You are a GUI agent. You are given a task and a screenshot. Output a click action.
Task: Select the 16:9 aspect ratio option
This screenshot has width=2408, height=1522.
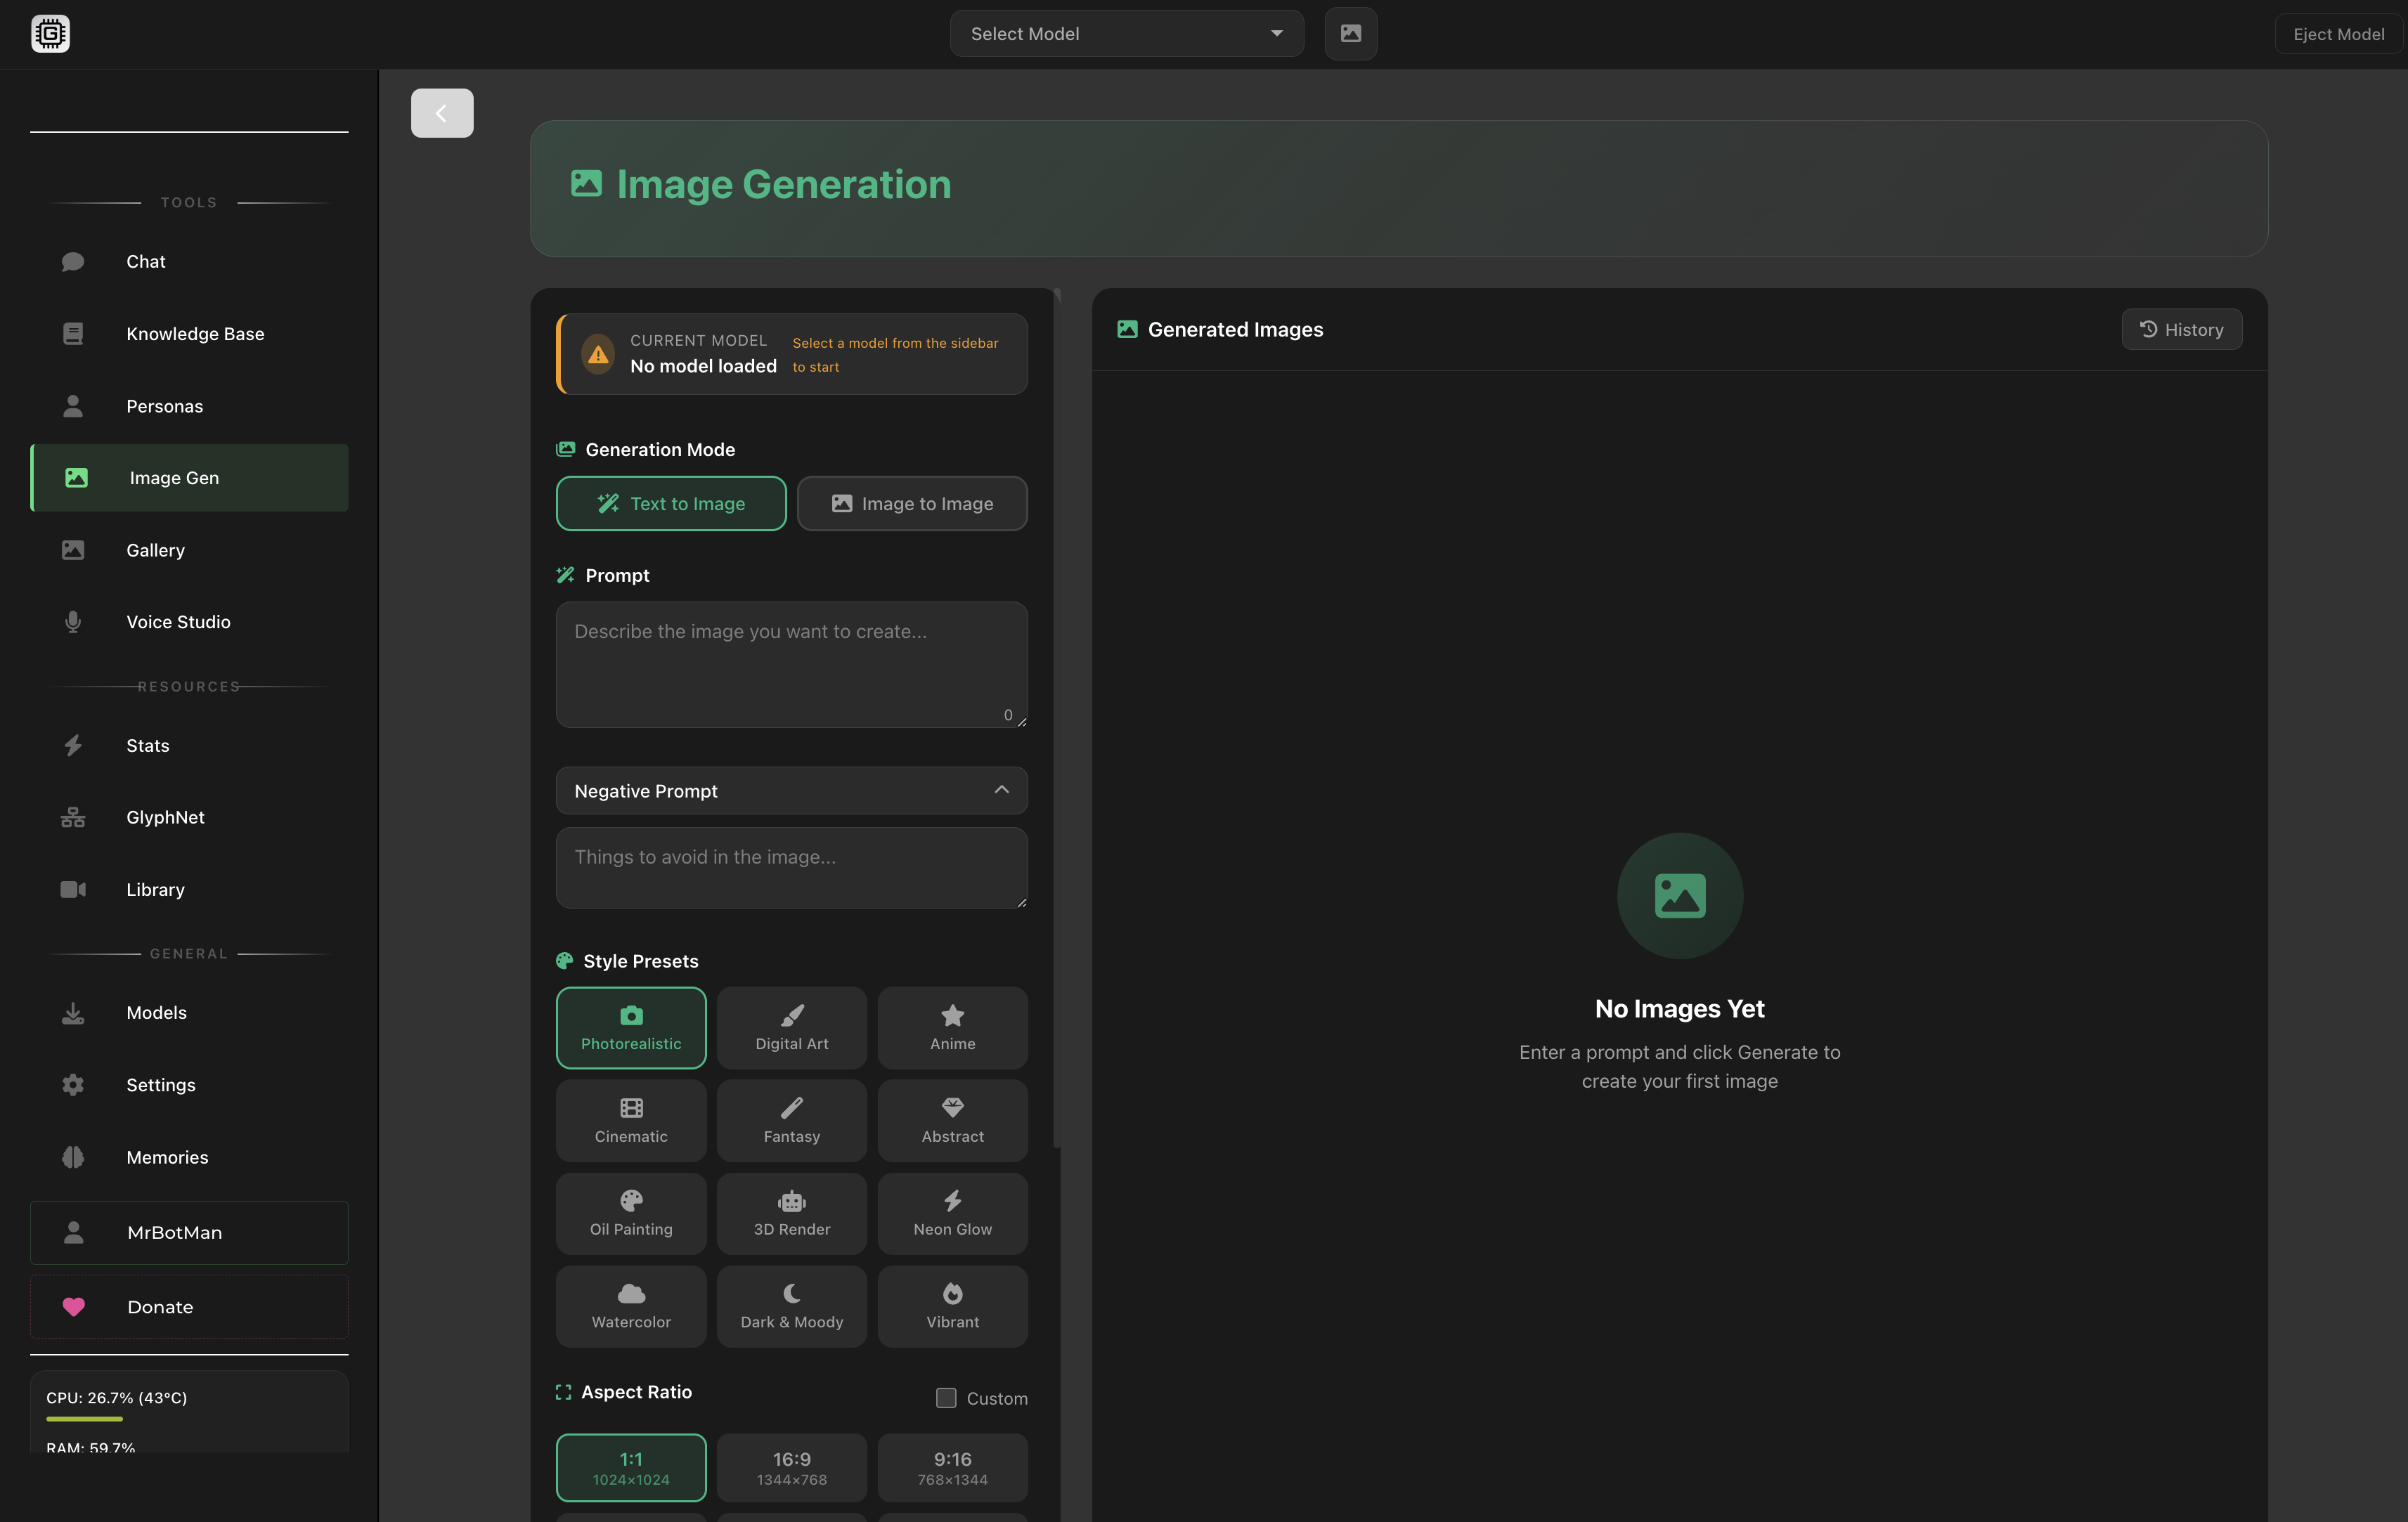791,1467
